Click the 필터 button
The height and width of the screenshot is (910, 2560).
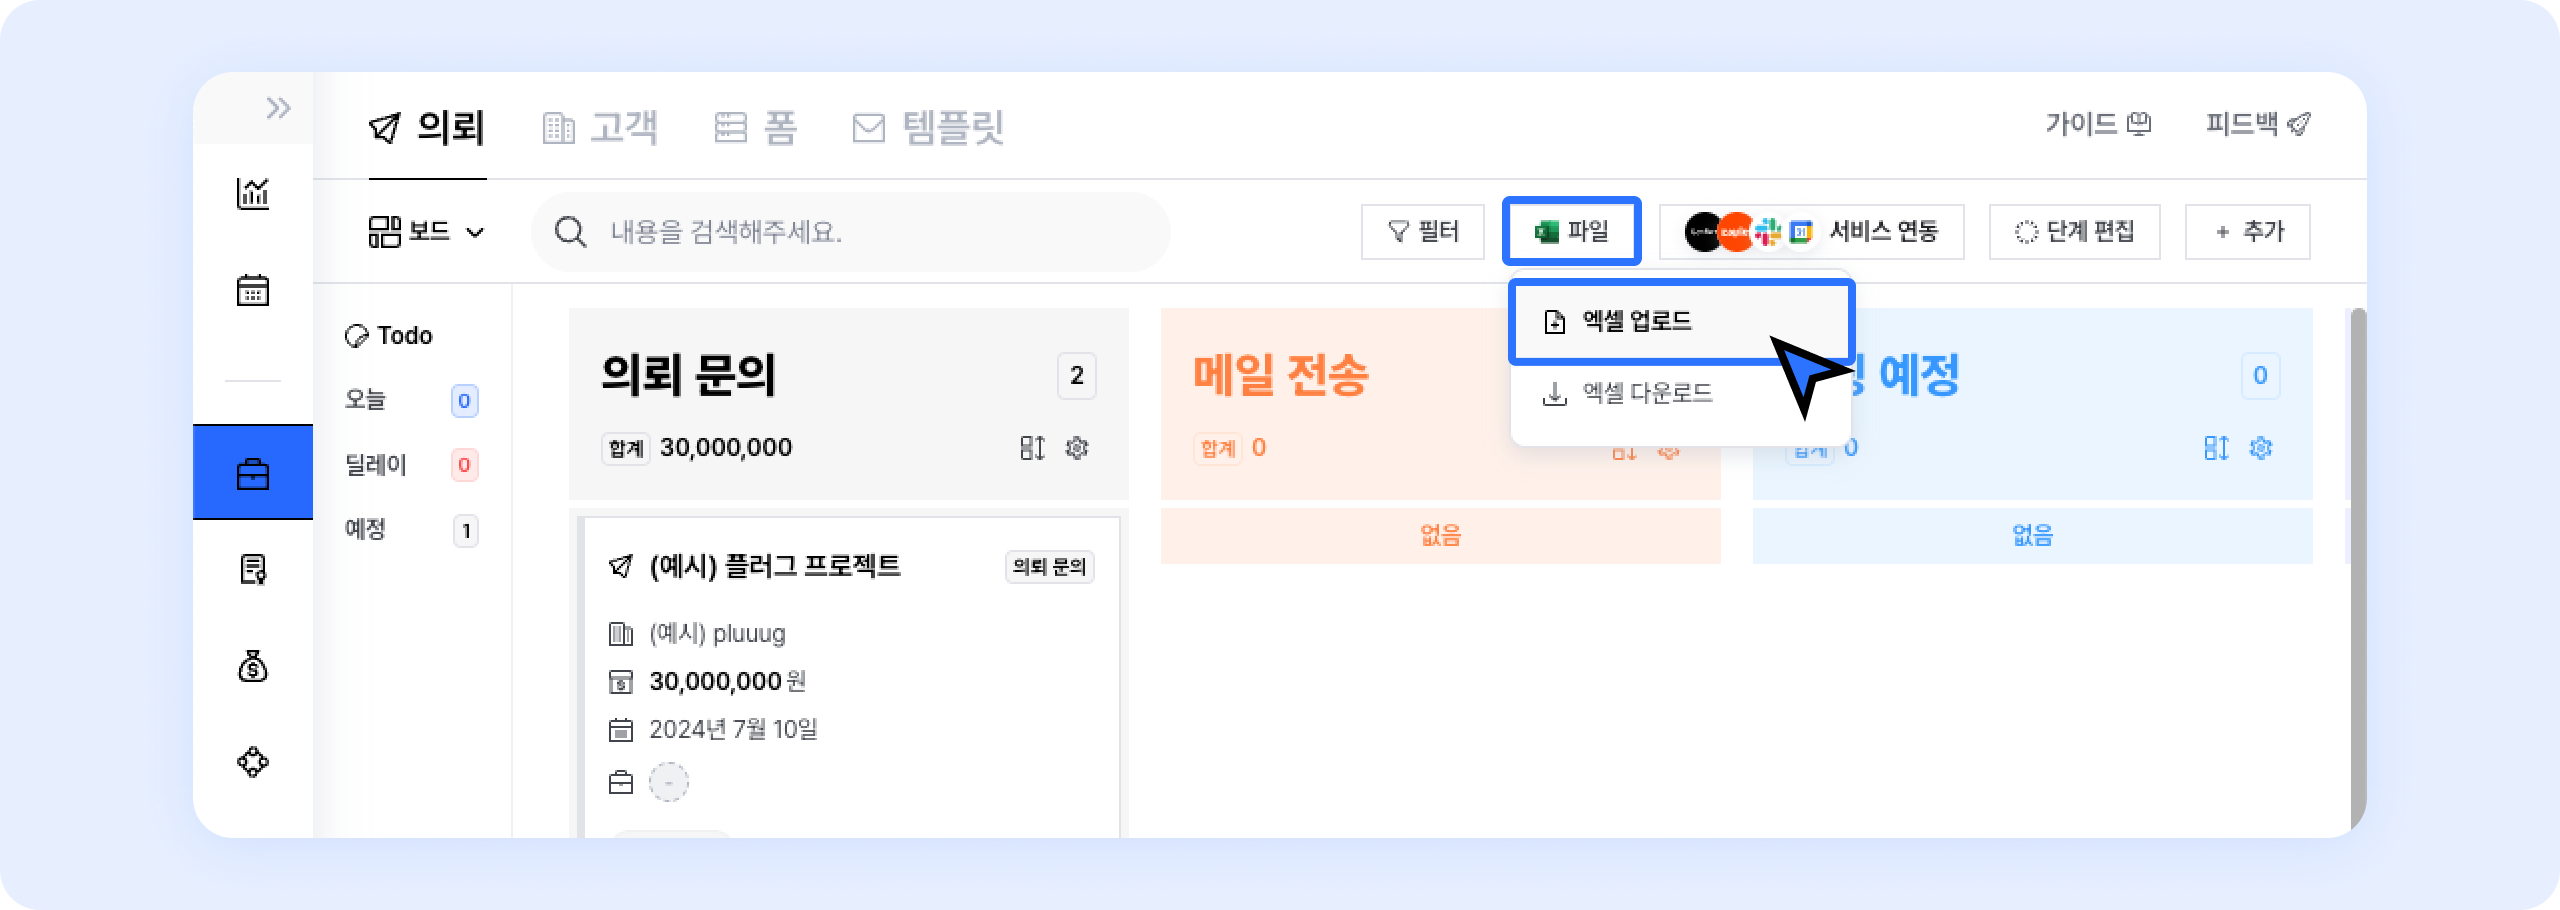(x=1423, y=232)
